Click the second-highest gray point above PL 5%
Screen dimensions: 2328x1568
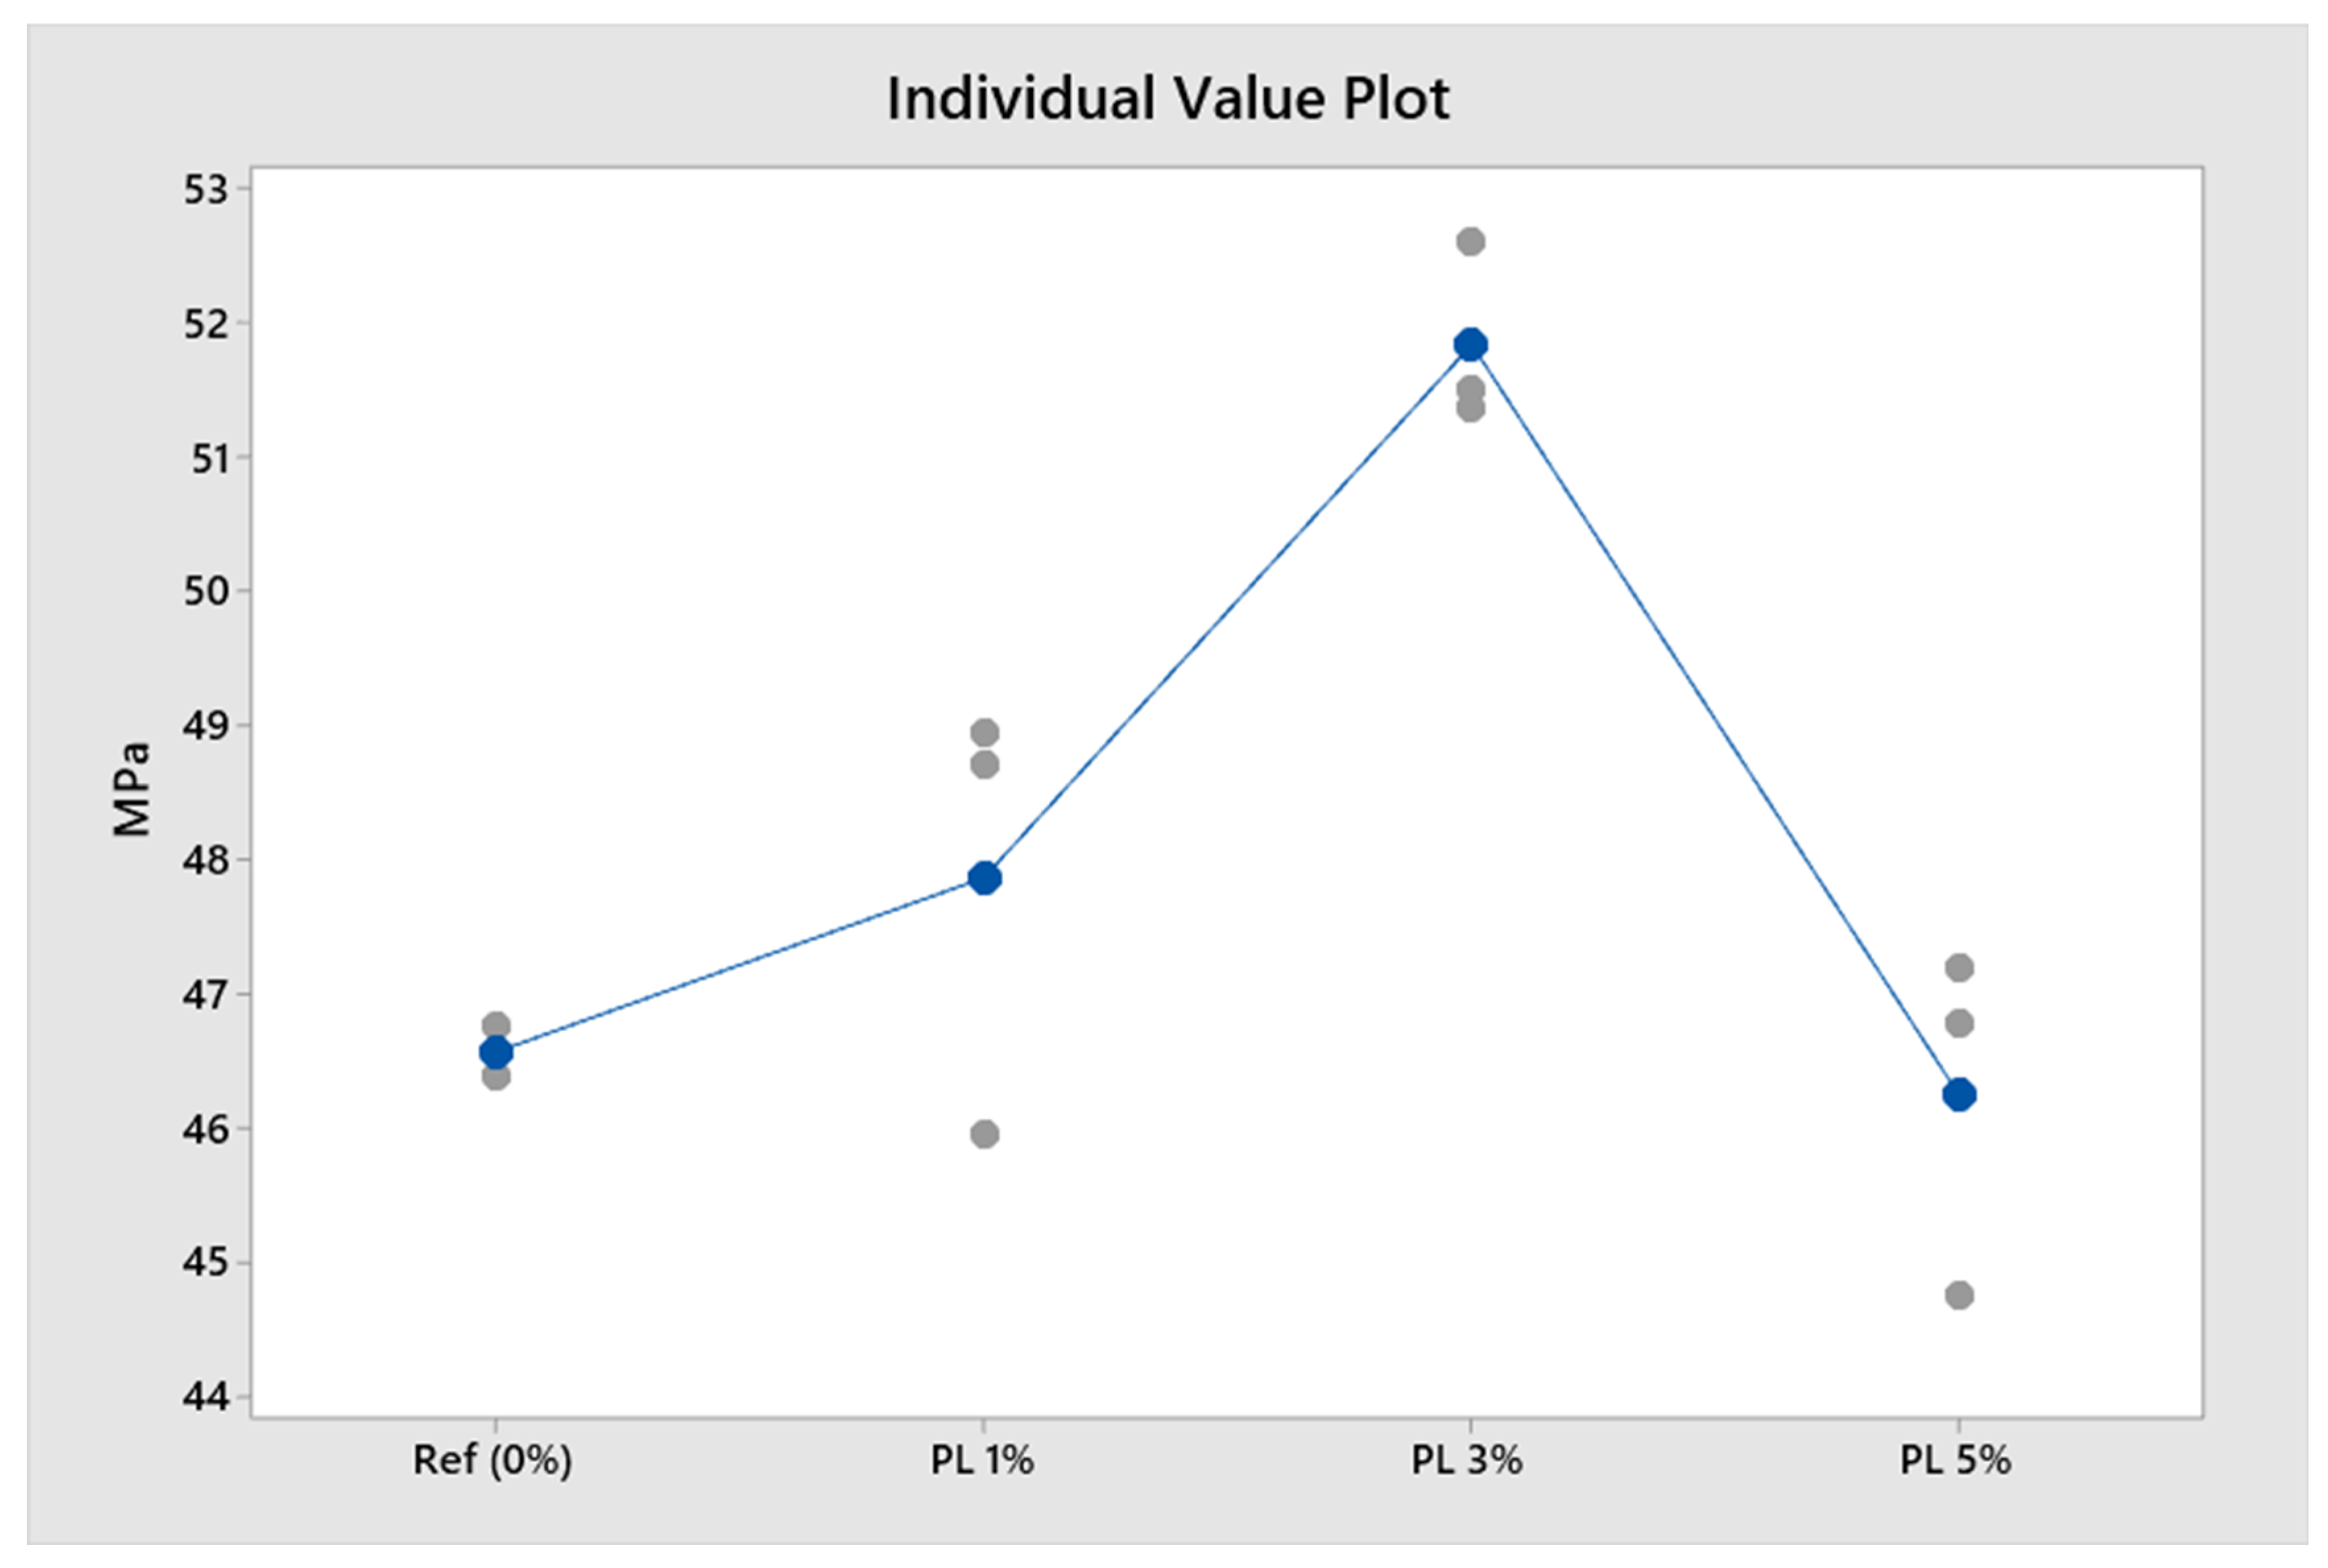point(1959,1023)
